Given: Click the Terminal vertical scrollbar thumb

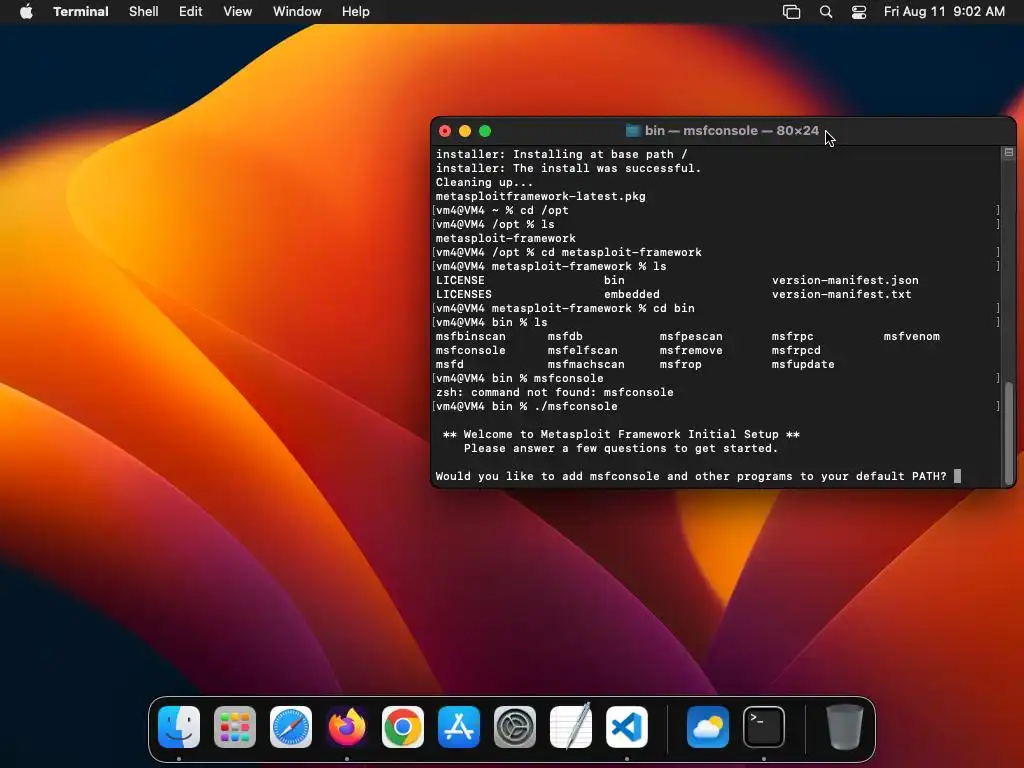Looking at the screenshot, I should [x=1009, y=432].
